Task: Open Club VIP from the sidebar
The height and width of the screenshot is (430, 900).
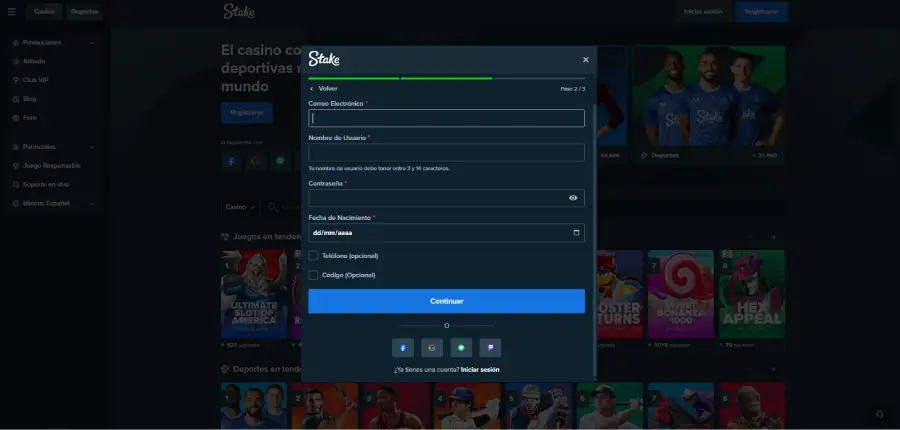Action: (x=36, y=80)
